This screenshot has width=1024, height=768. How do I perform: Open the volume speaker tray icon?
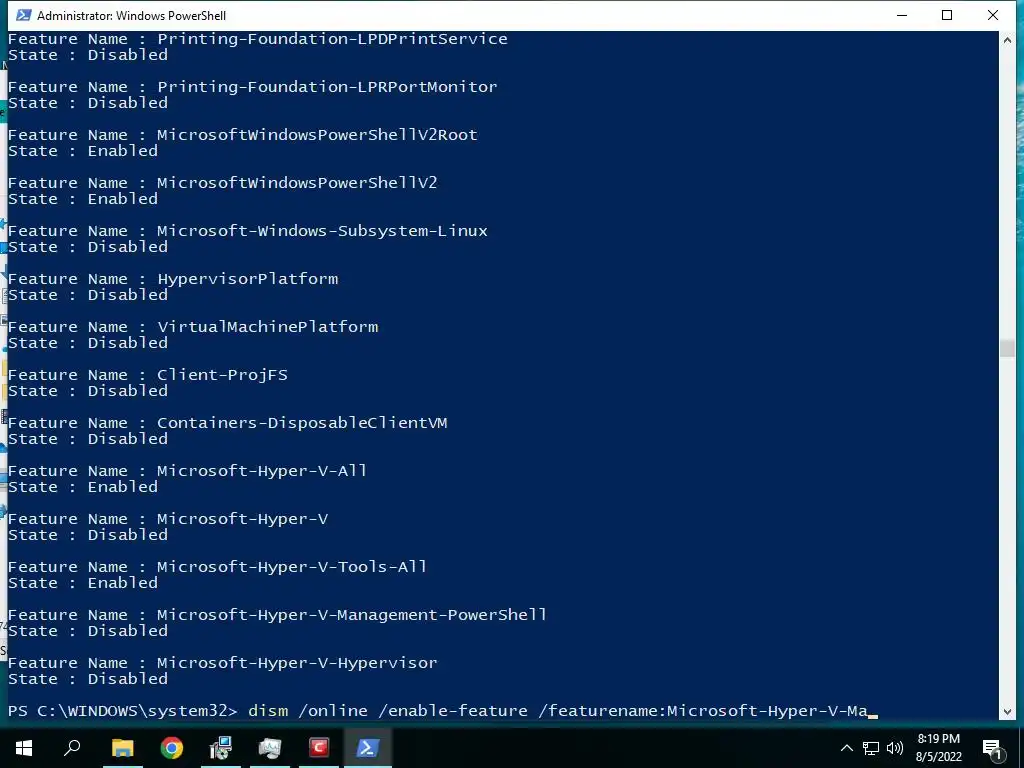coord(895,748)
